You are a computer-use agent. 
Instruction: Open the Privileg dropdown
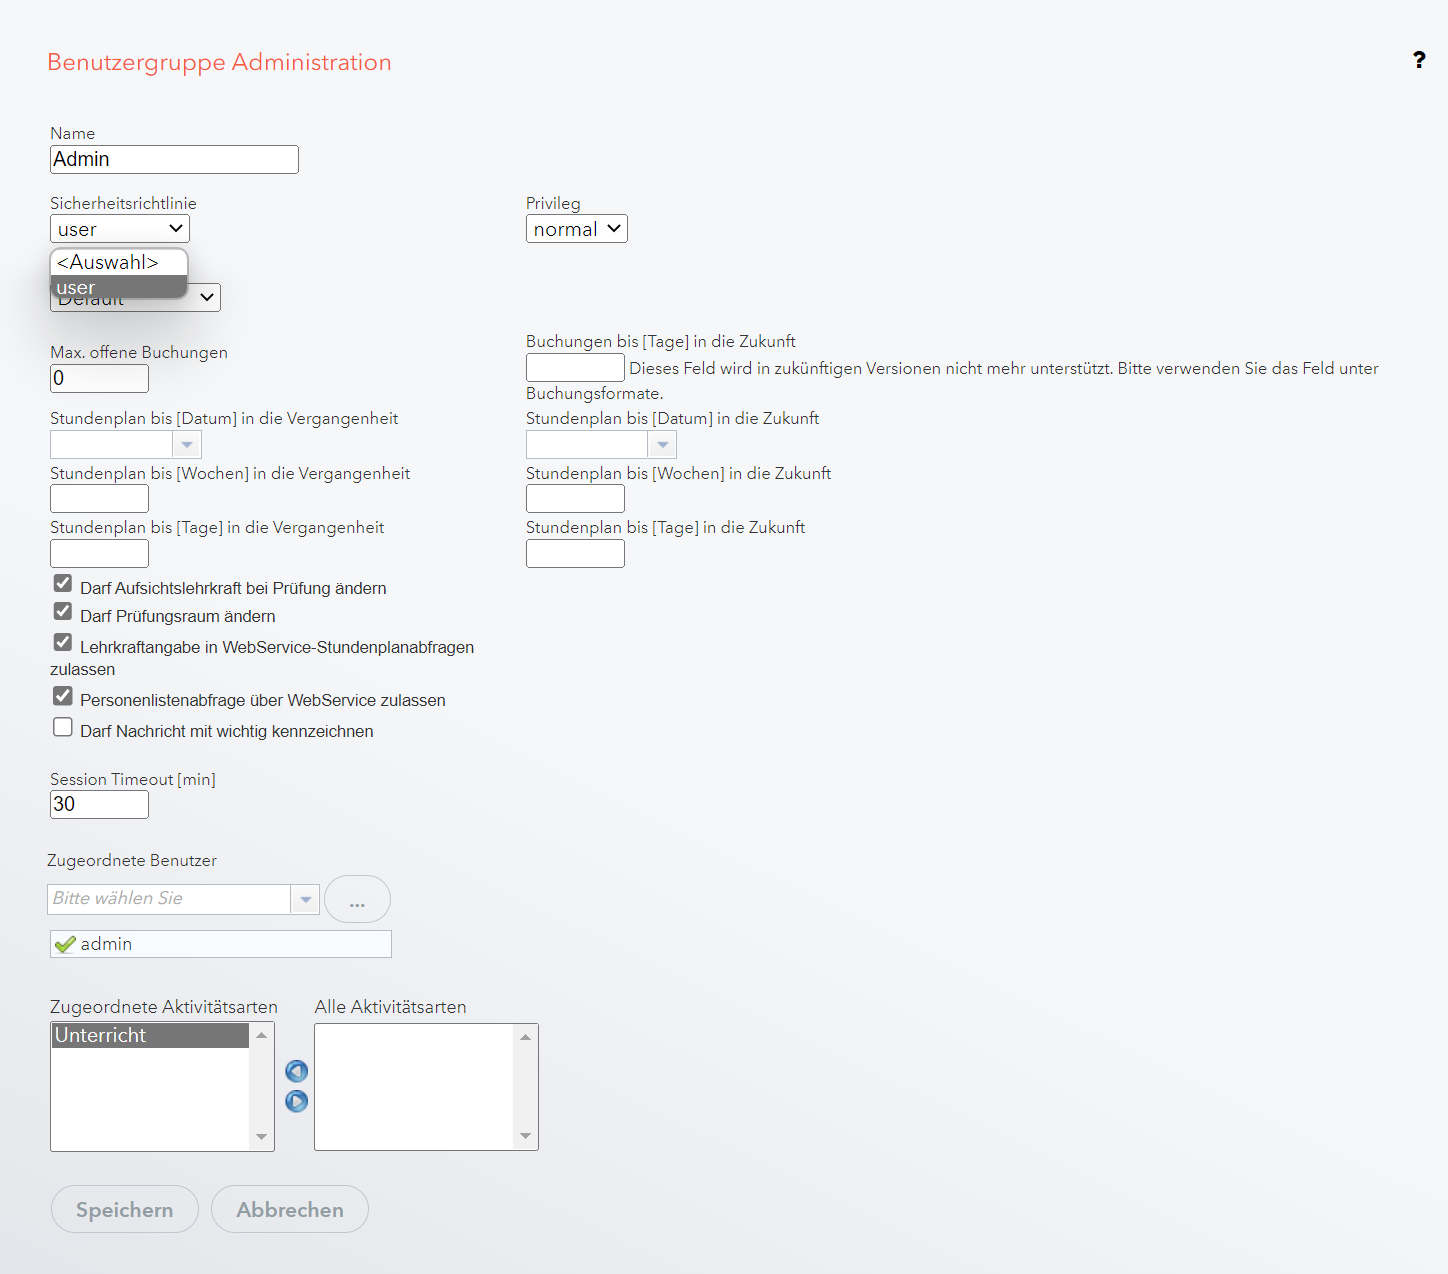pos(576,229)
